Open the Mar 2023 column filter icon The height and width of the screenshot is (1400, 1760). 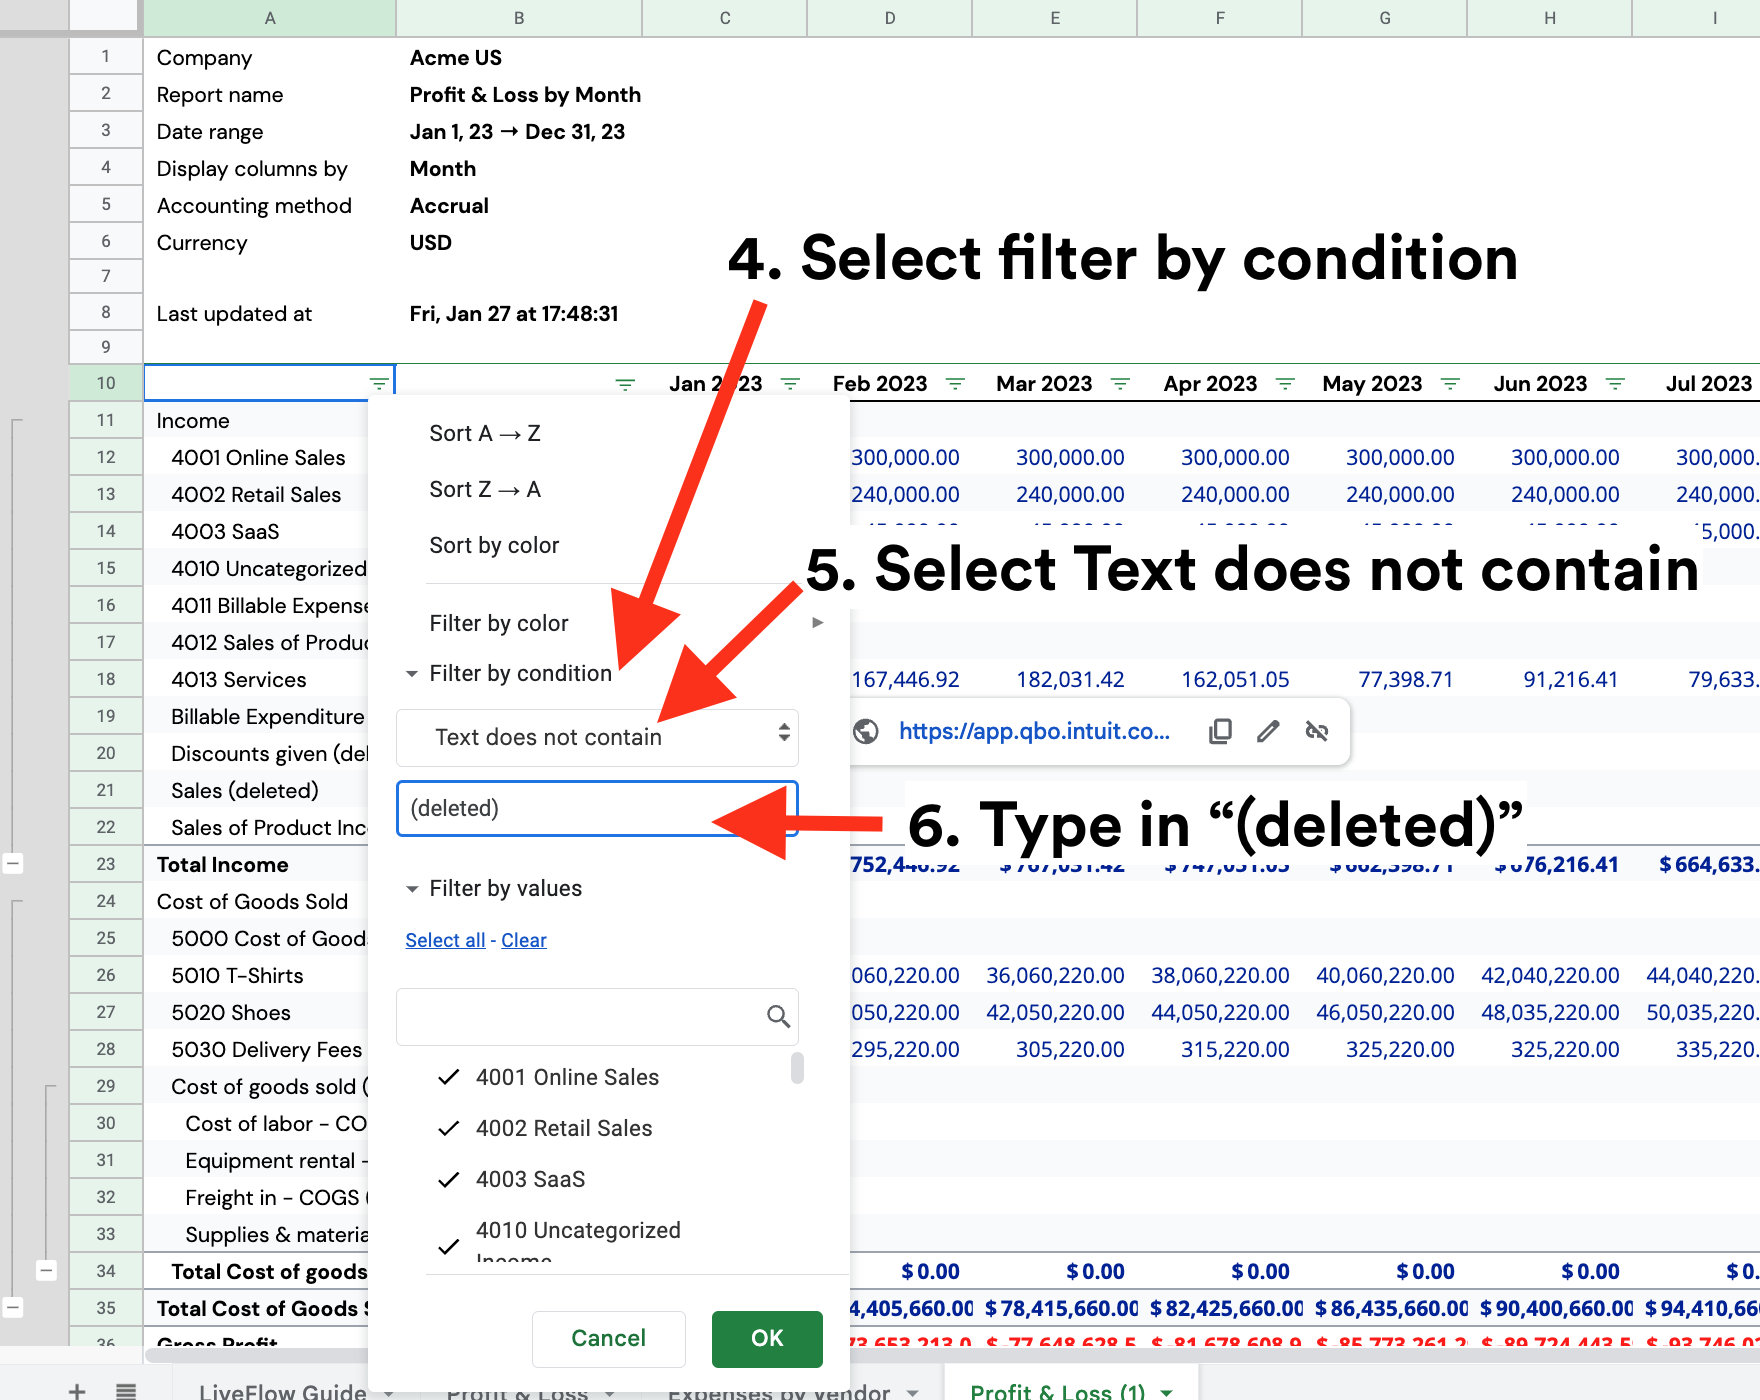pos(1120,384)
